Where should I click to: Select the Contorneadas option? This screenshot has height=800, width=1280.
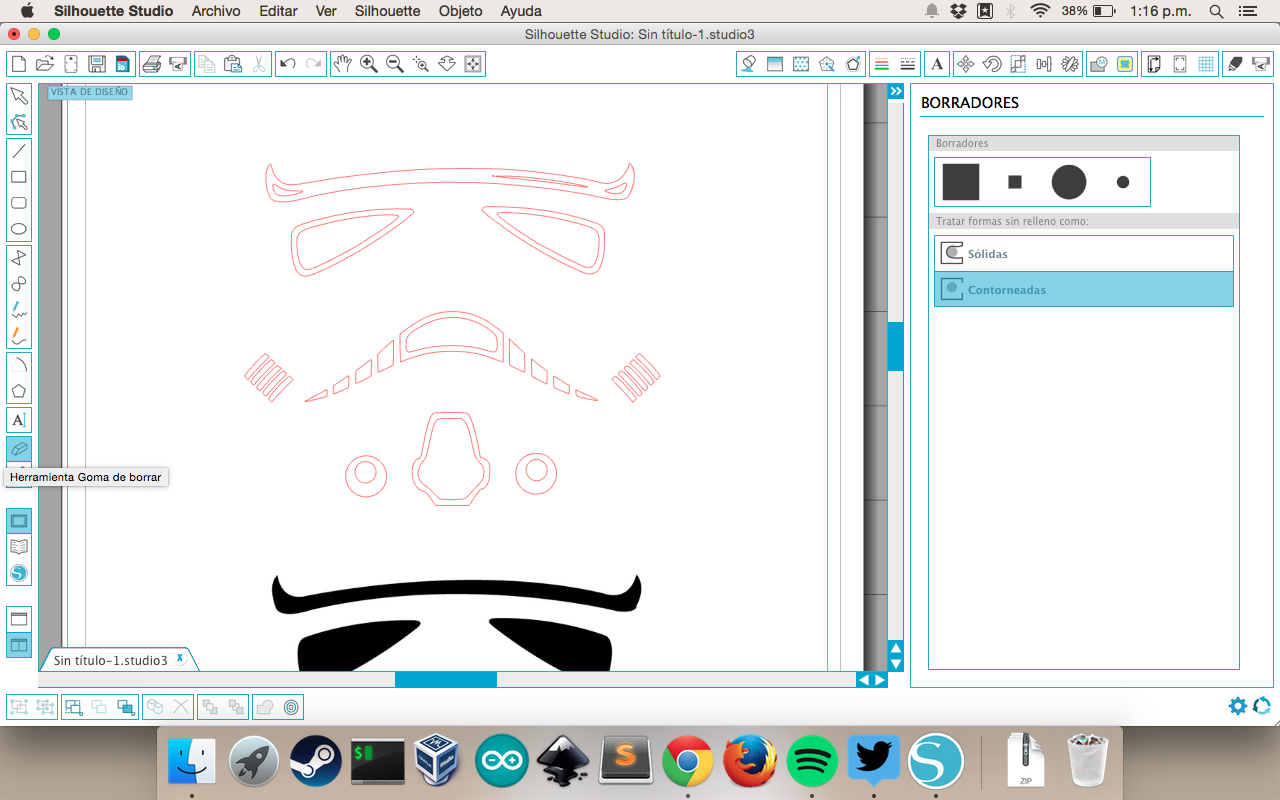[x=1084, y=289]
